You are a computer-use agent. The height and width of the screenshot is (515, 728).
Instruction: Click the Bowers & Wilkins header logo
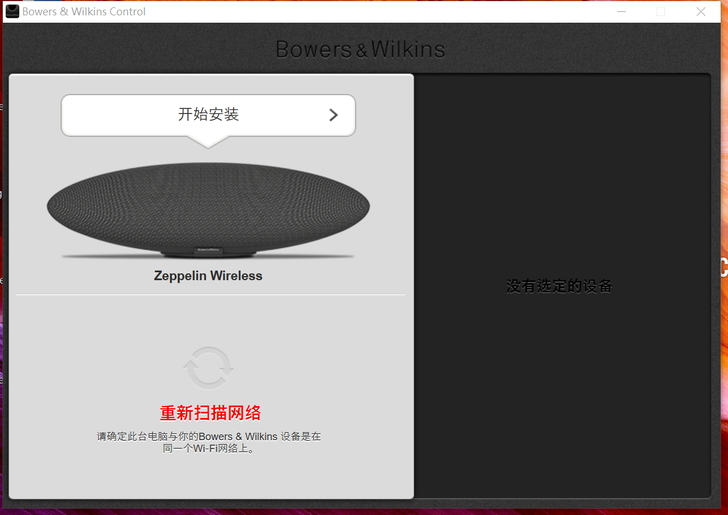360,49
